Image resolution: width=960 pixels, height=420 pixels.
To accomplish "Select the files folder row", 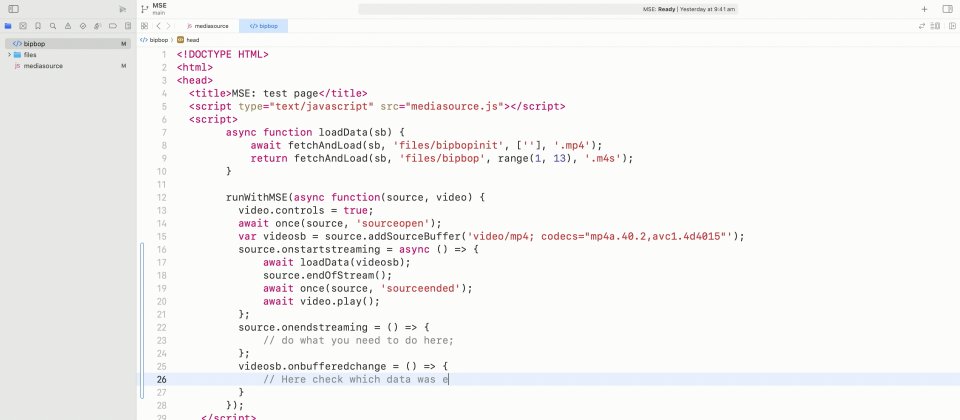I will click(x=68, y=55).
